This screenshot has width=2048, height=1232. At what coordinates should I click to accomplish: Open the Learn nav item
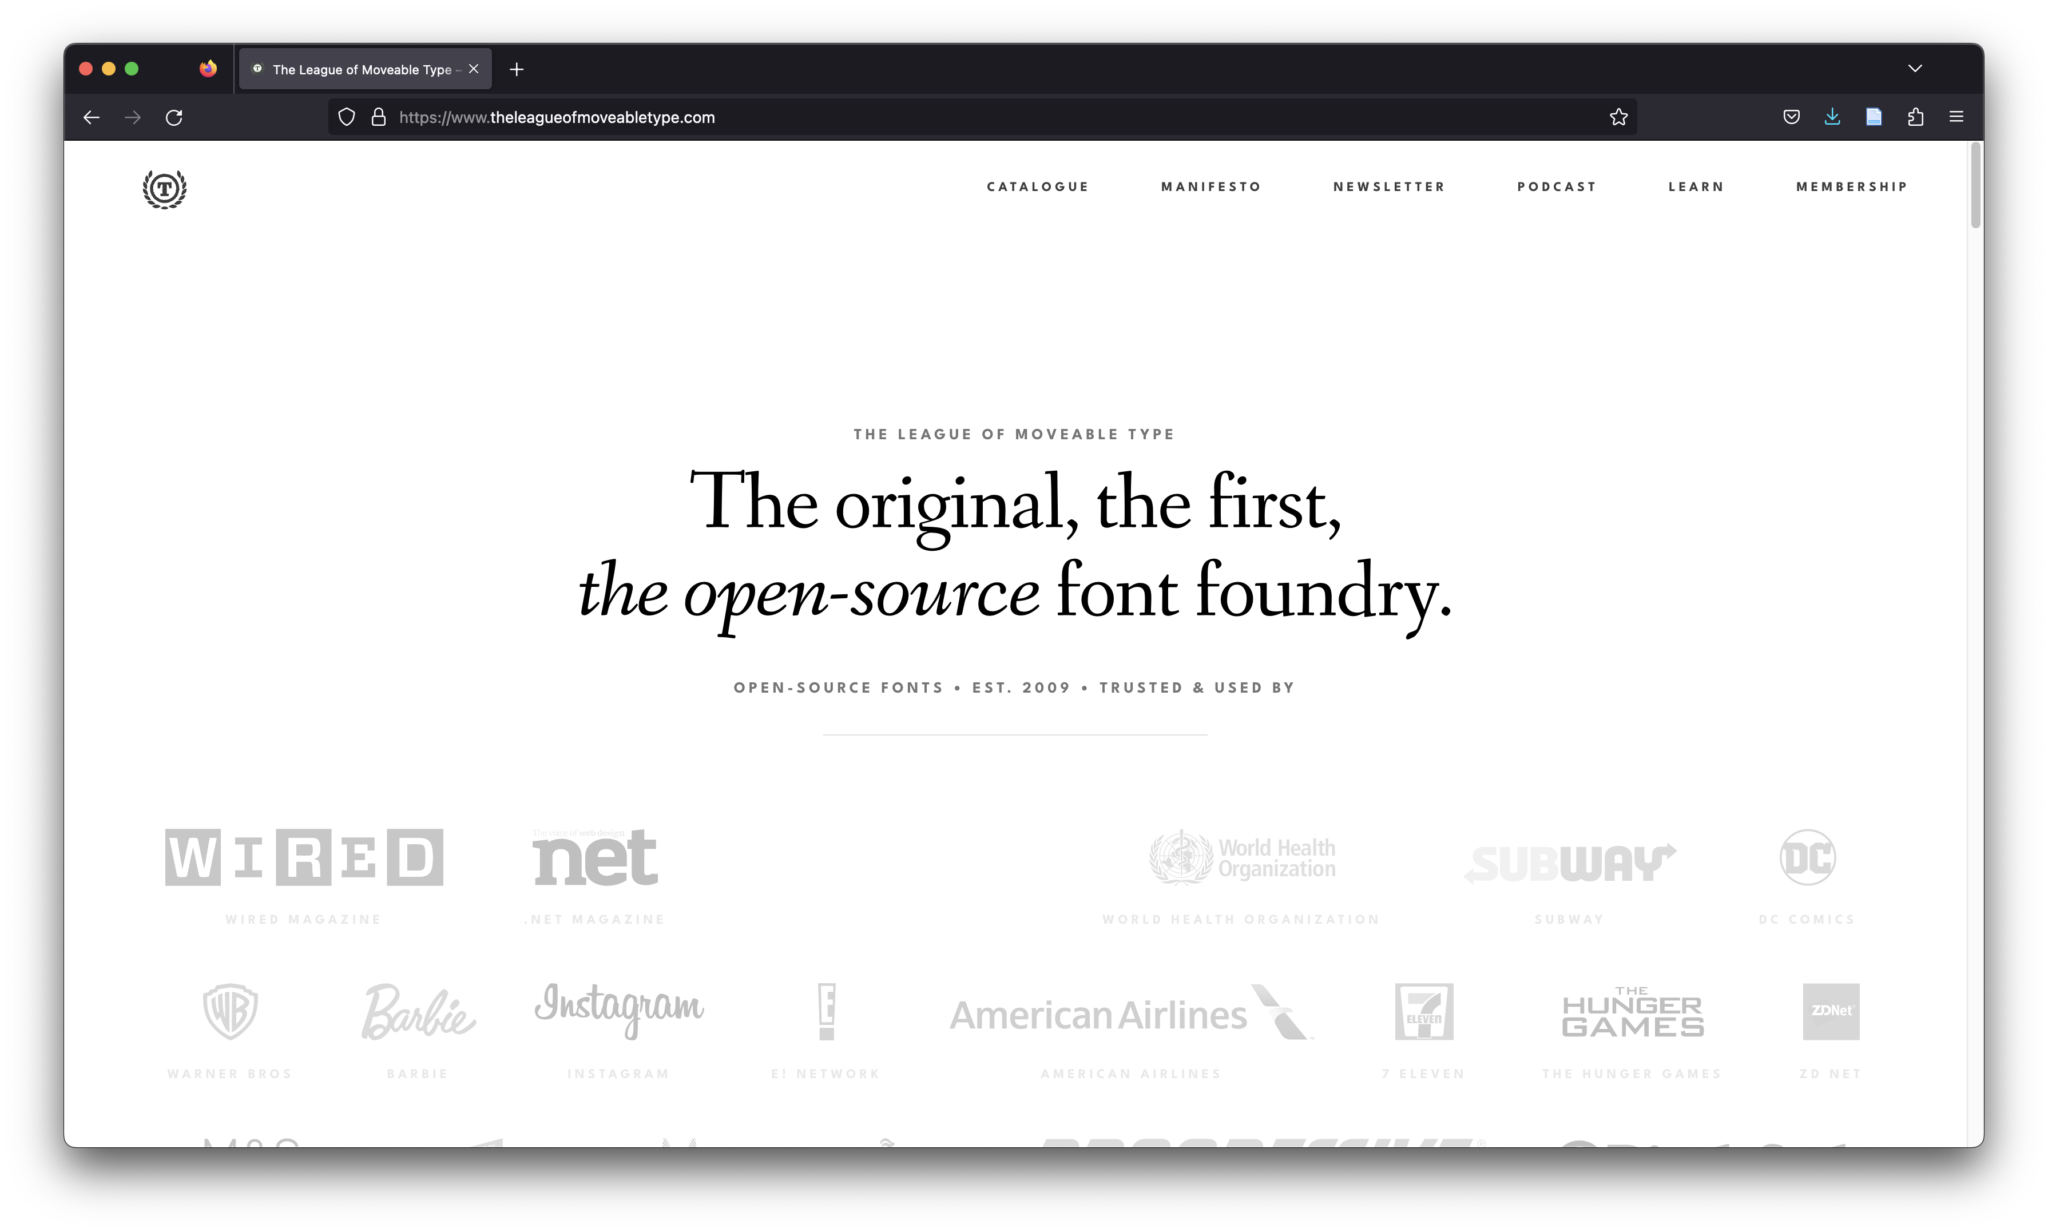pos(1696,187)
